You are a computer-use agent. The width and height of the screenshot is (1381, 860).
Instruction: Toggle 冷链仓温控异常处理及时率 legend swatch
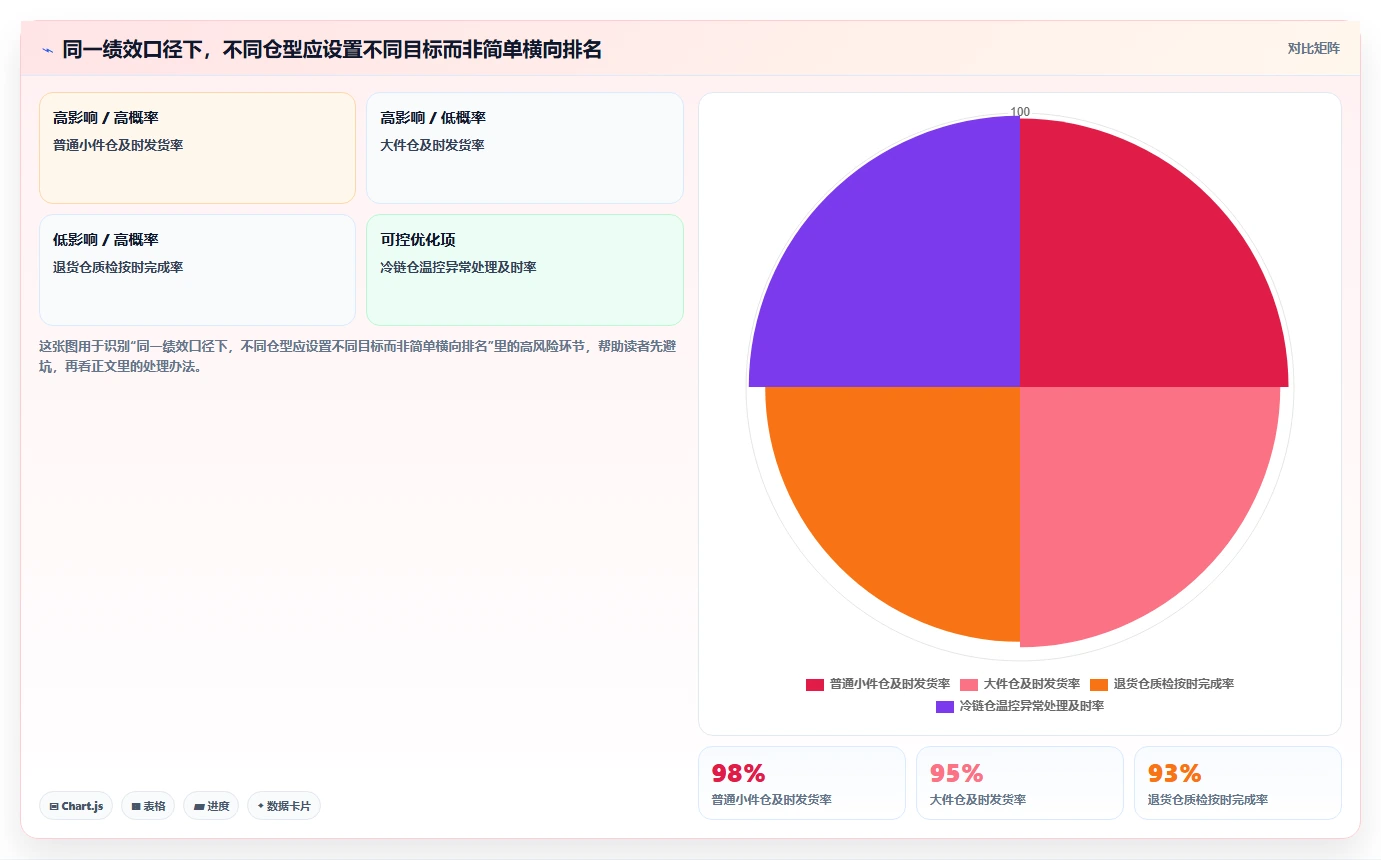945,707
